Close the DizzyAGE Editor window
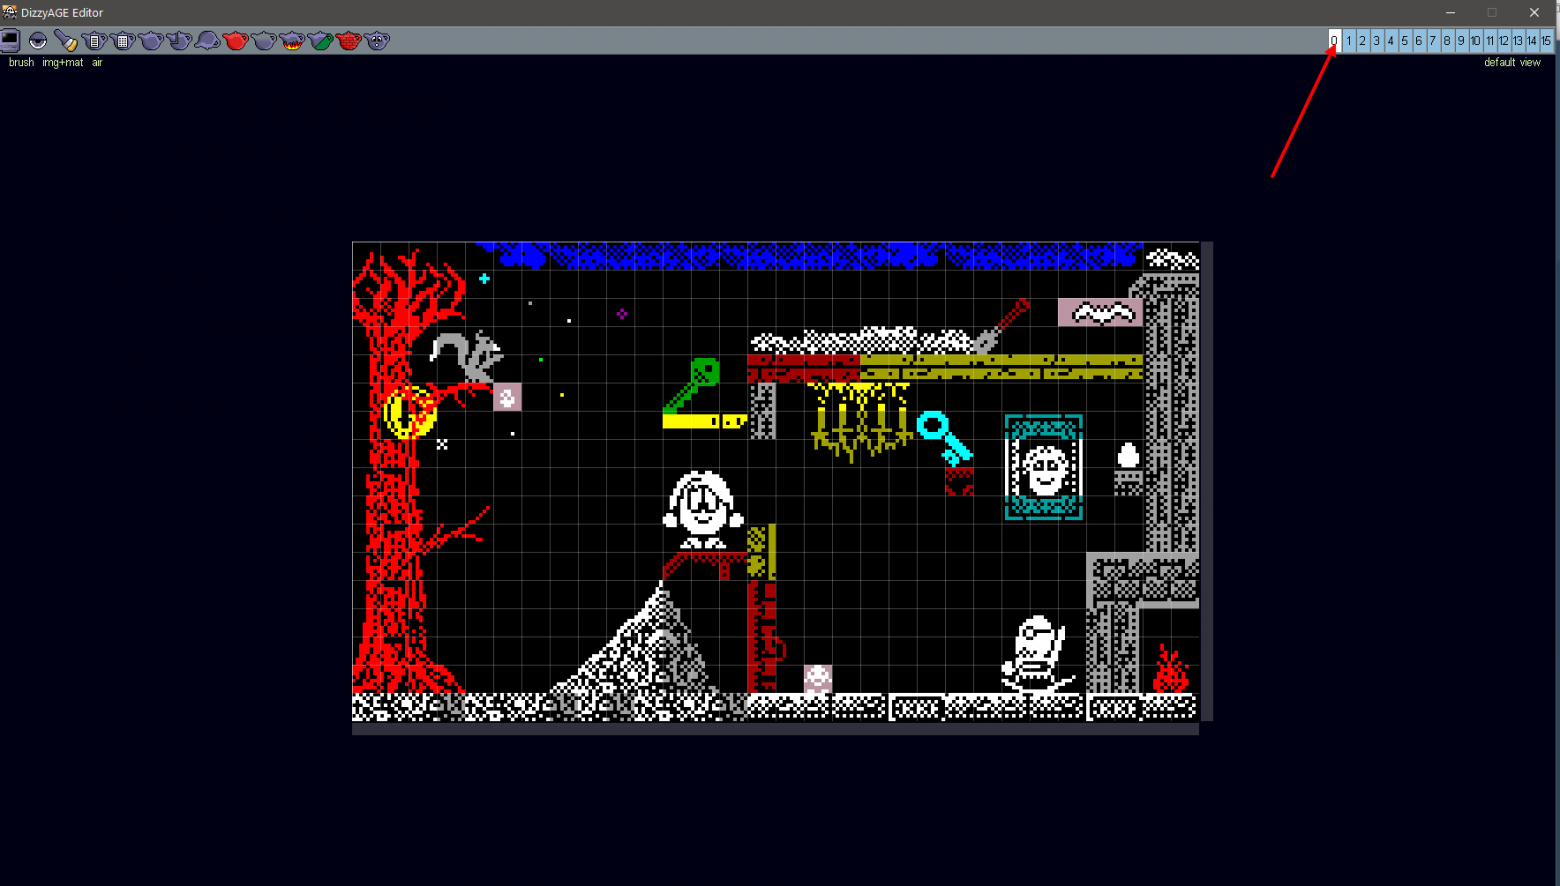Screen dimensions: 1560x886 [x=1534, y=12]
